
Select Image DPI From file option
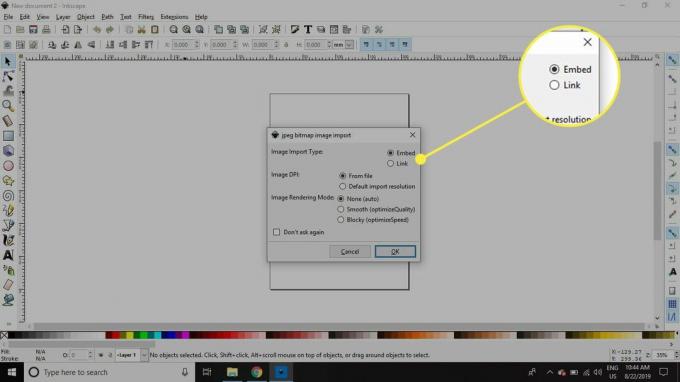pos(356,176)
